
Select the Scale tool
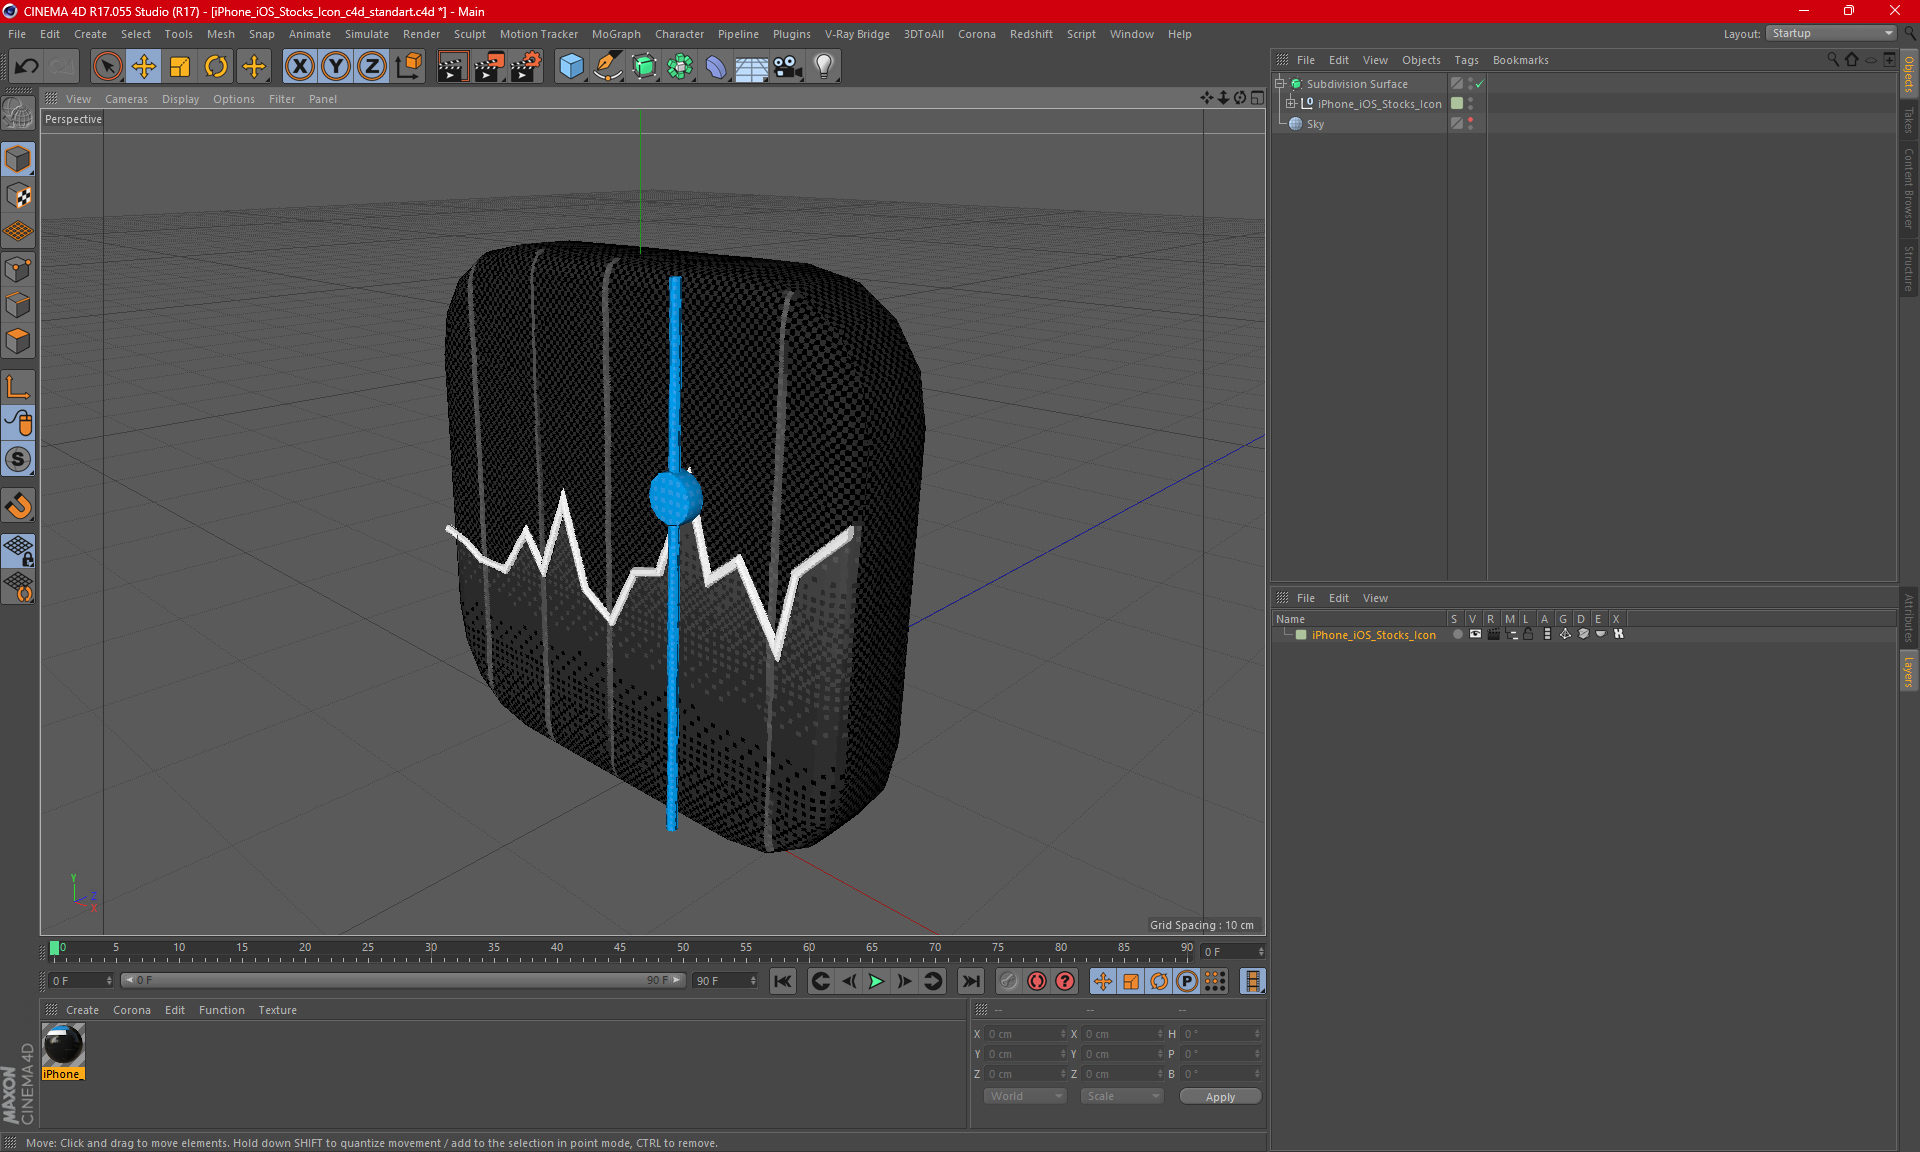click(180, 66)
